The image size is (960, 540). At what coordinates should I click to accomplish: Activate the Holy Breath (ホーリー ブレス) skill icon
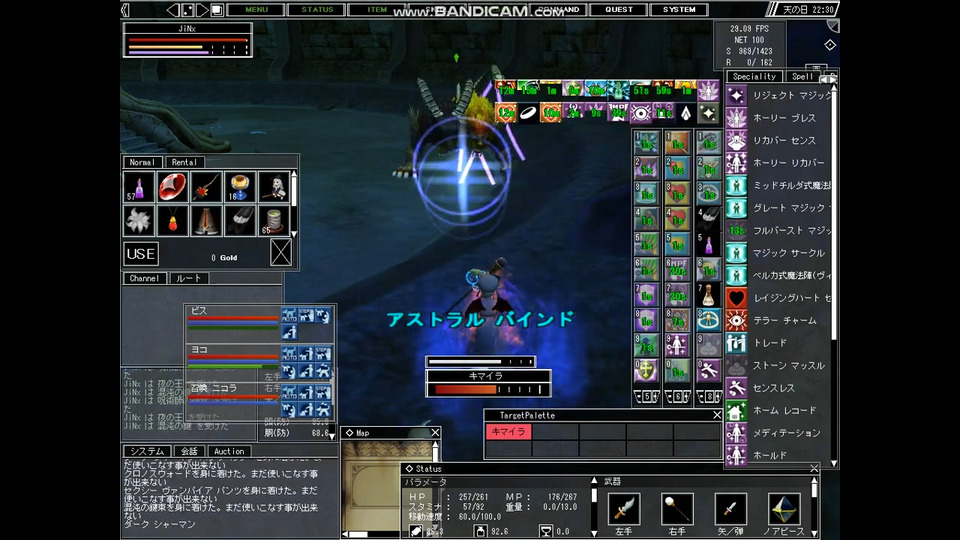(736, 118)
